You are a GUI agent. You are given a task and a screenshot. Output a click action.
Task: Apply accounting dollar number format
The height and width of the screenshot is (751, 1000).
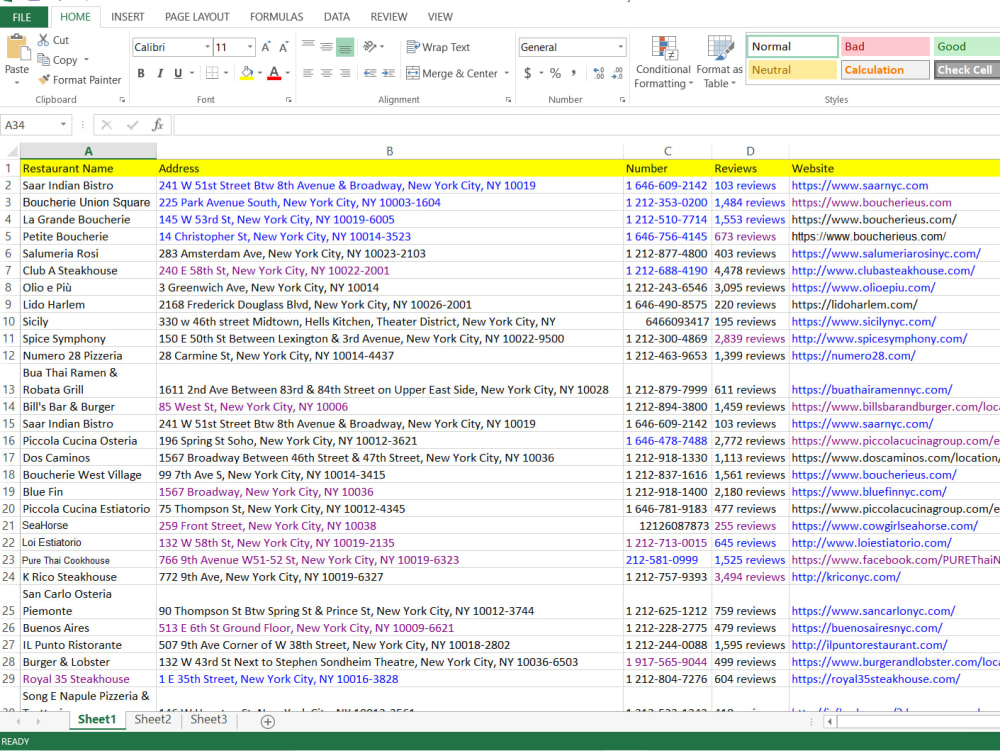[527, 73]
